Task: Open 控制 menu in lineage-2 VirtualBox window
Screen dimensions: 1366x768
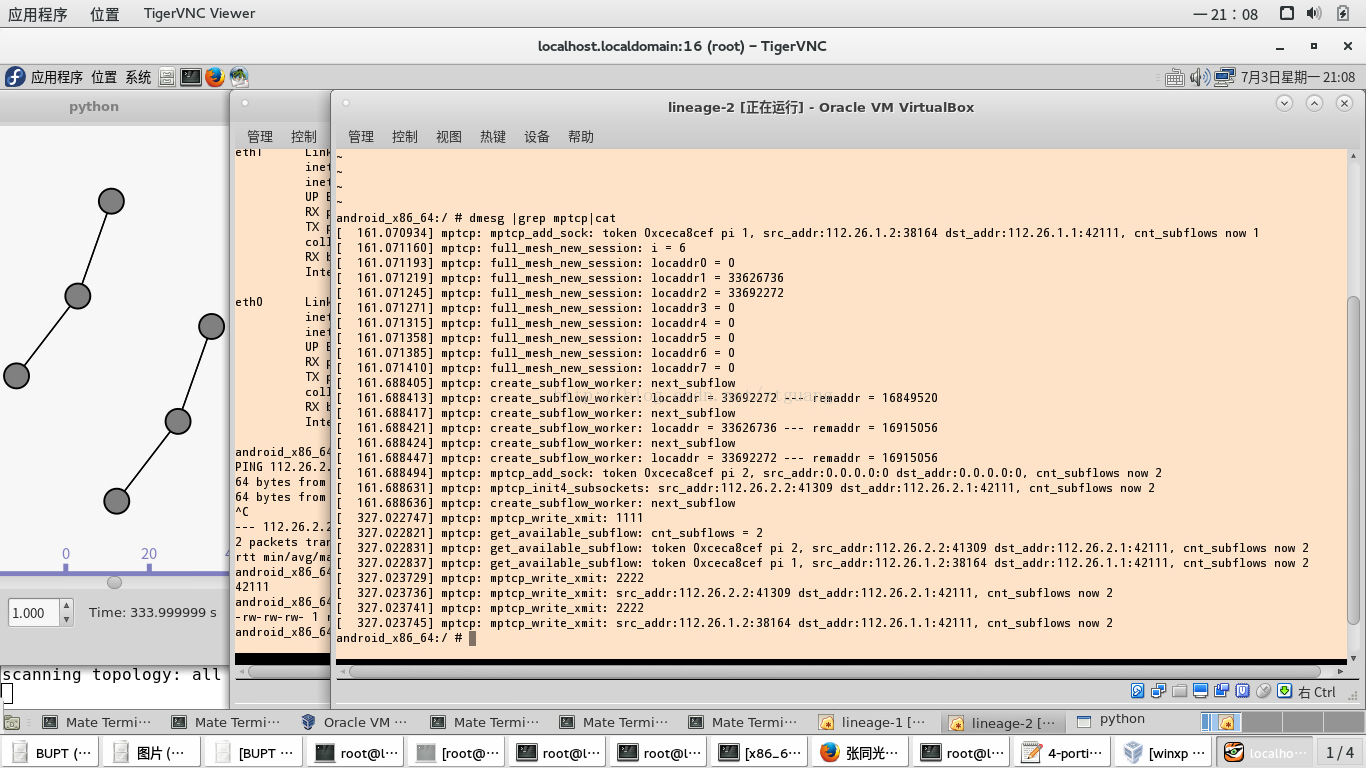Action: (405, 137)
